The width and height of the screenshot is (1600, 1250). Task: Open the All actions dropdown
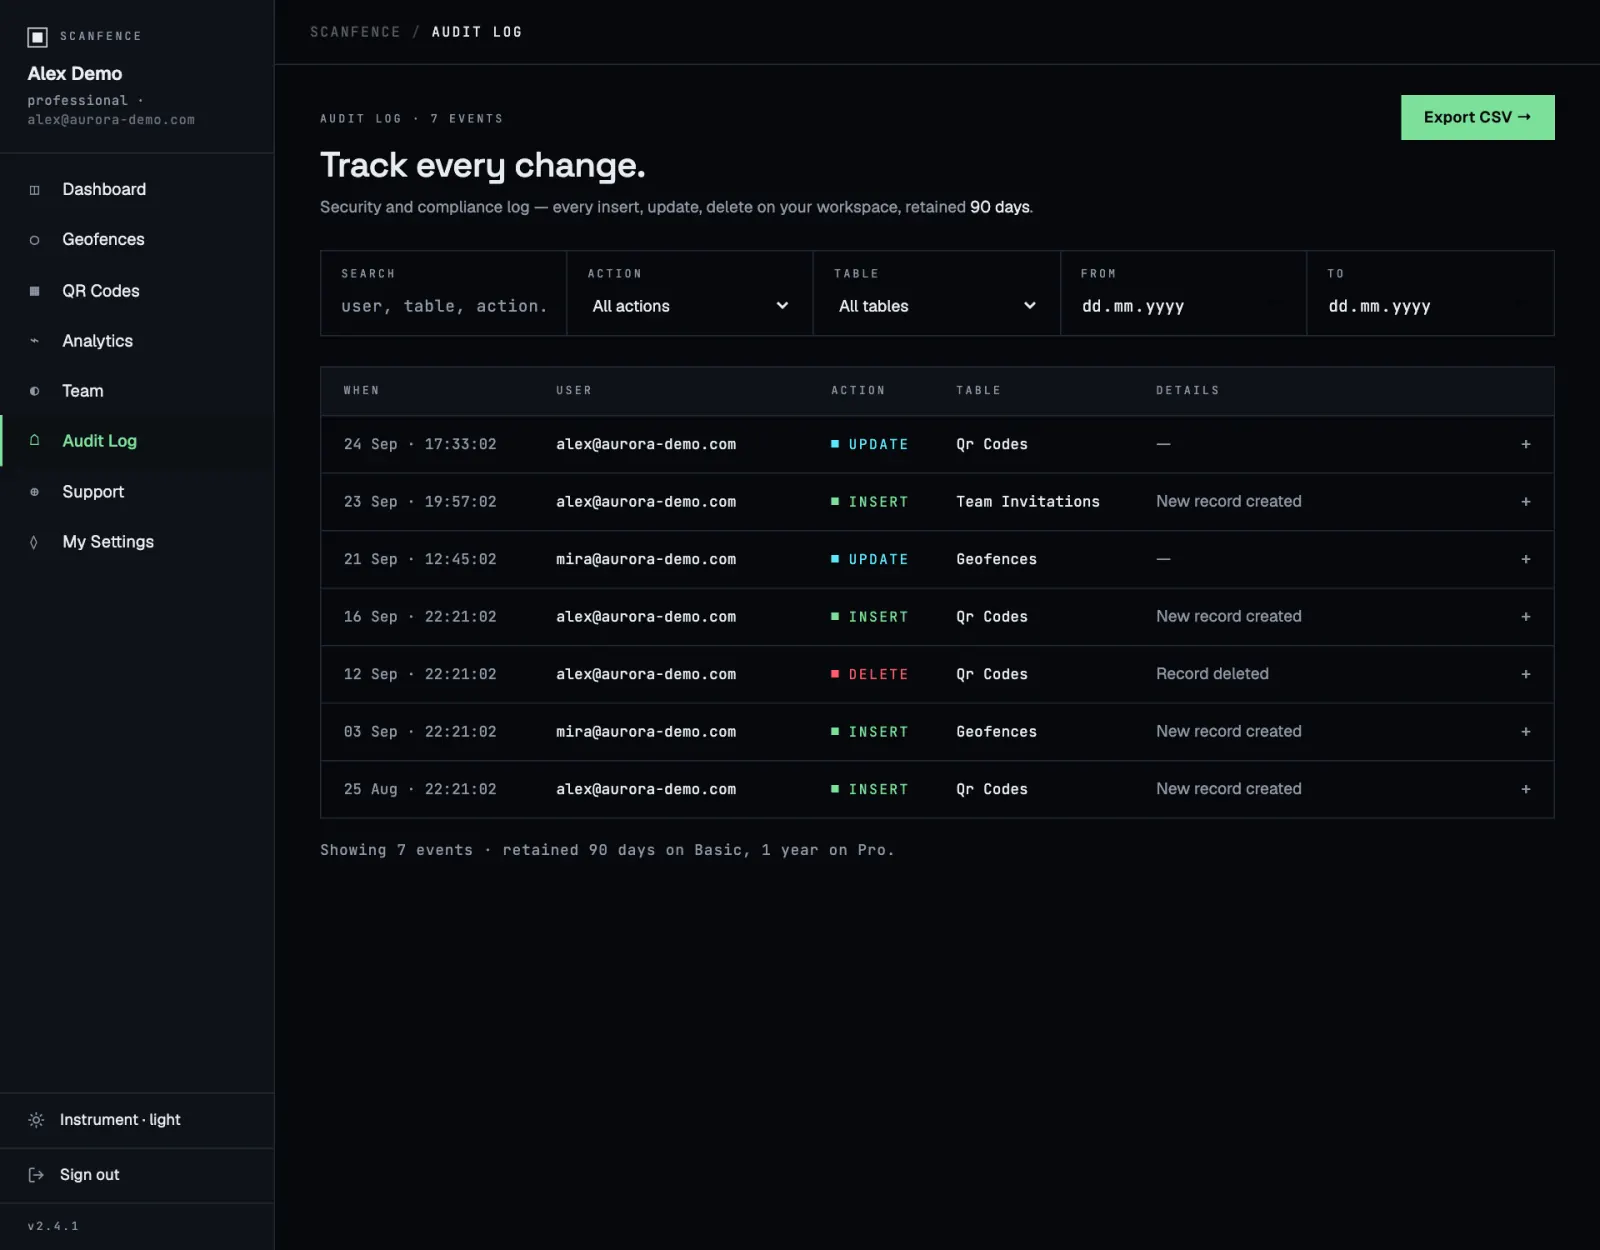(690, 306)
